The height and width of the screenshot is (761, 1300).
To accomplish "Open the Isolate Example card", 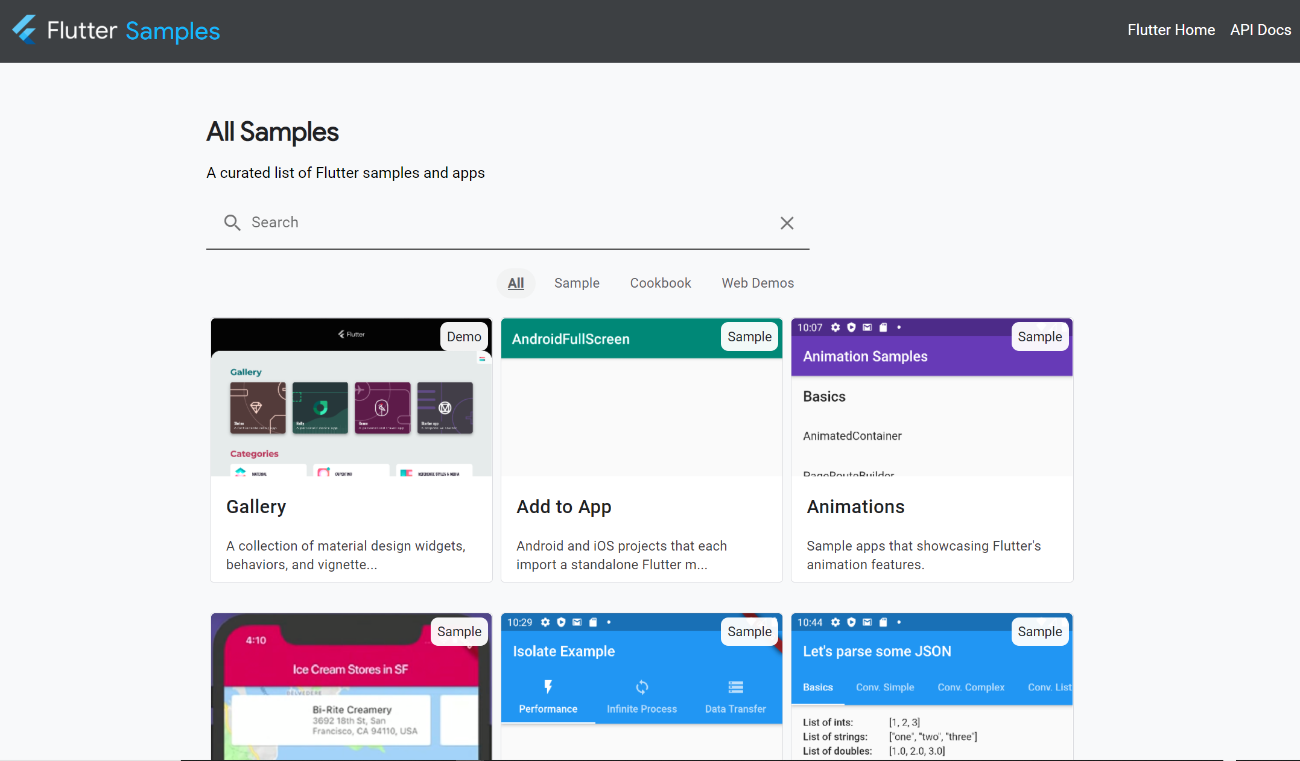I will 641,687.
